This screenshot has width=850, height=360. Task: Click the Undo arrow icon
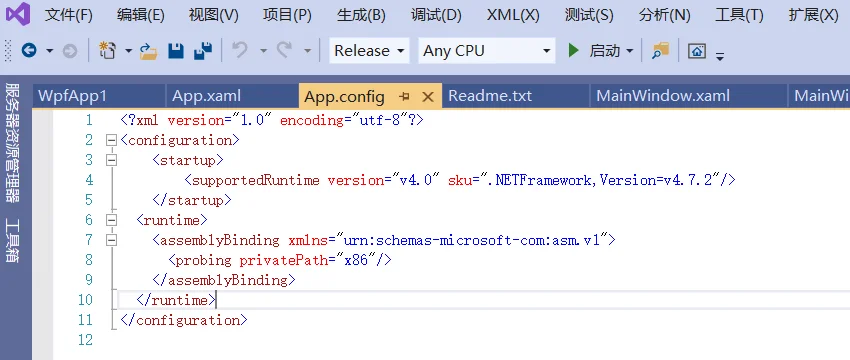coord(240,50)
